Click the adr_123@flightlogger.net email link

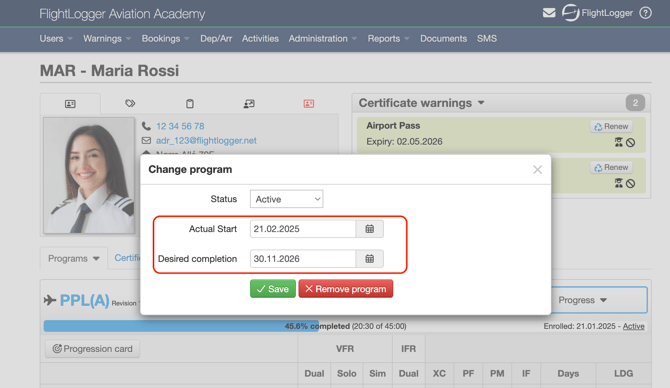point(206,141)
